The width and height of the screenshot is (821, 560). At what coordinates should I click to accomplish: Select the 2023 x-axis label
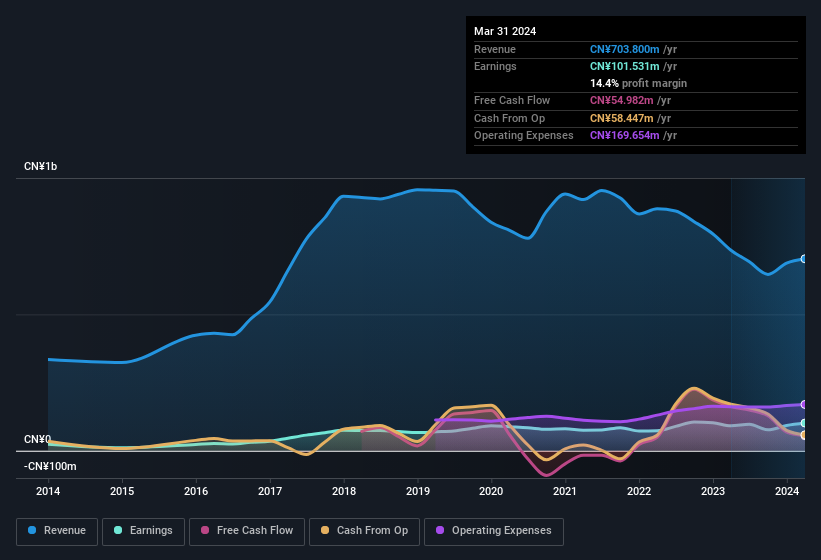click(713, 491)
